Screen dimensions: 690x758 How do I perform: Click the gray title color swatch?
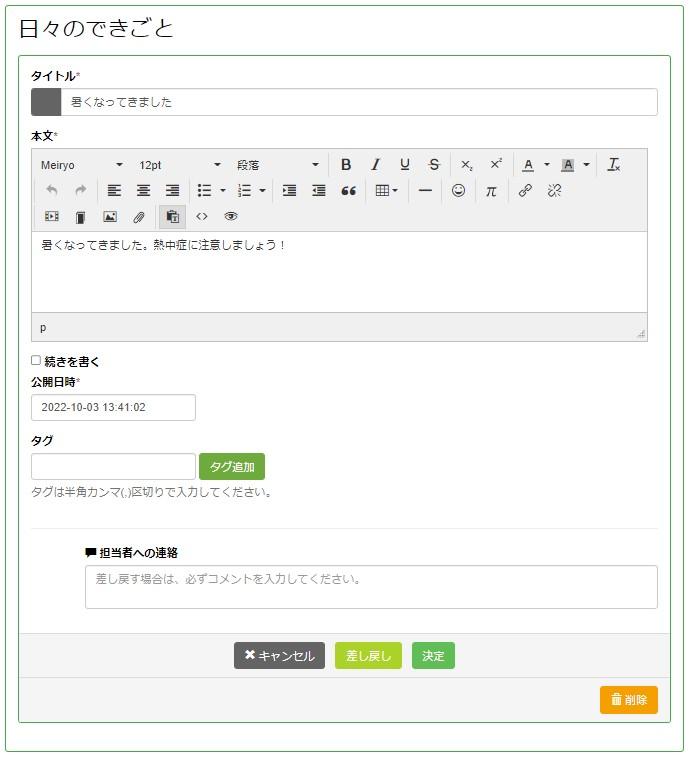46,102
